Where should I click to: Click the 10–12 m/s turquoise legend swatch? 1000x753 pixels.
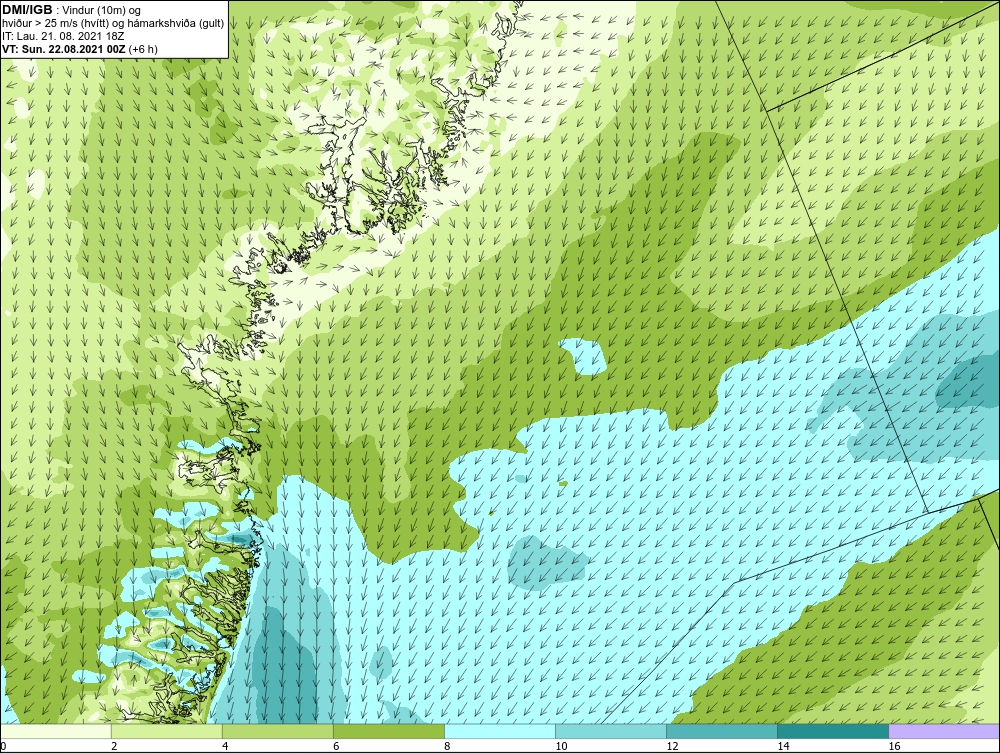tap(610, 731)
